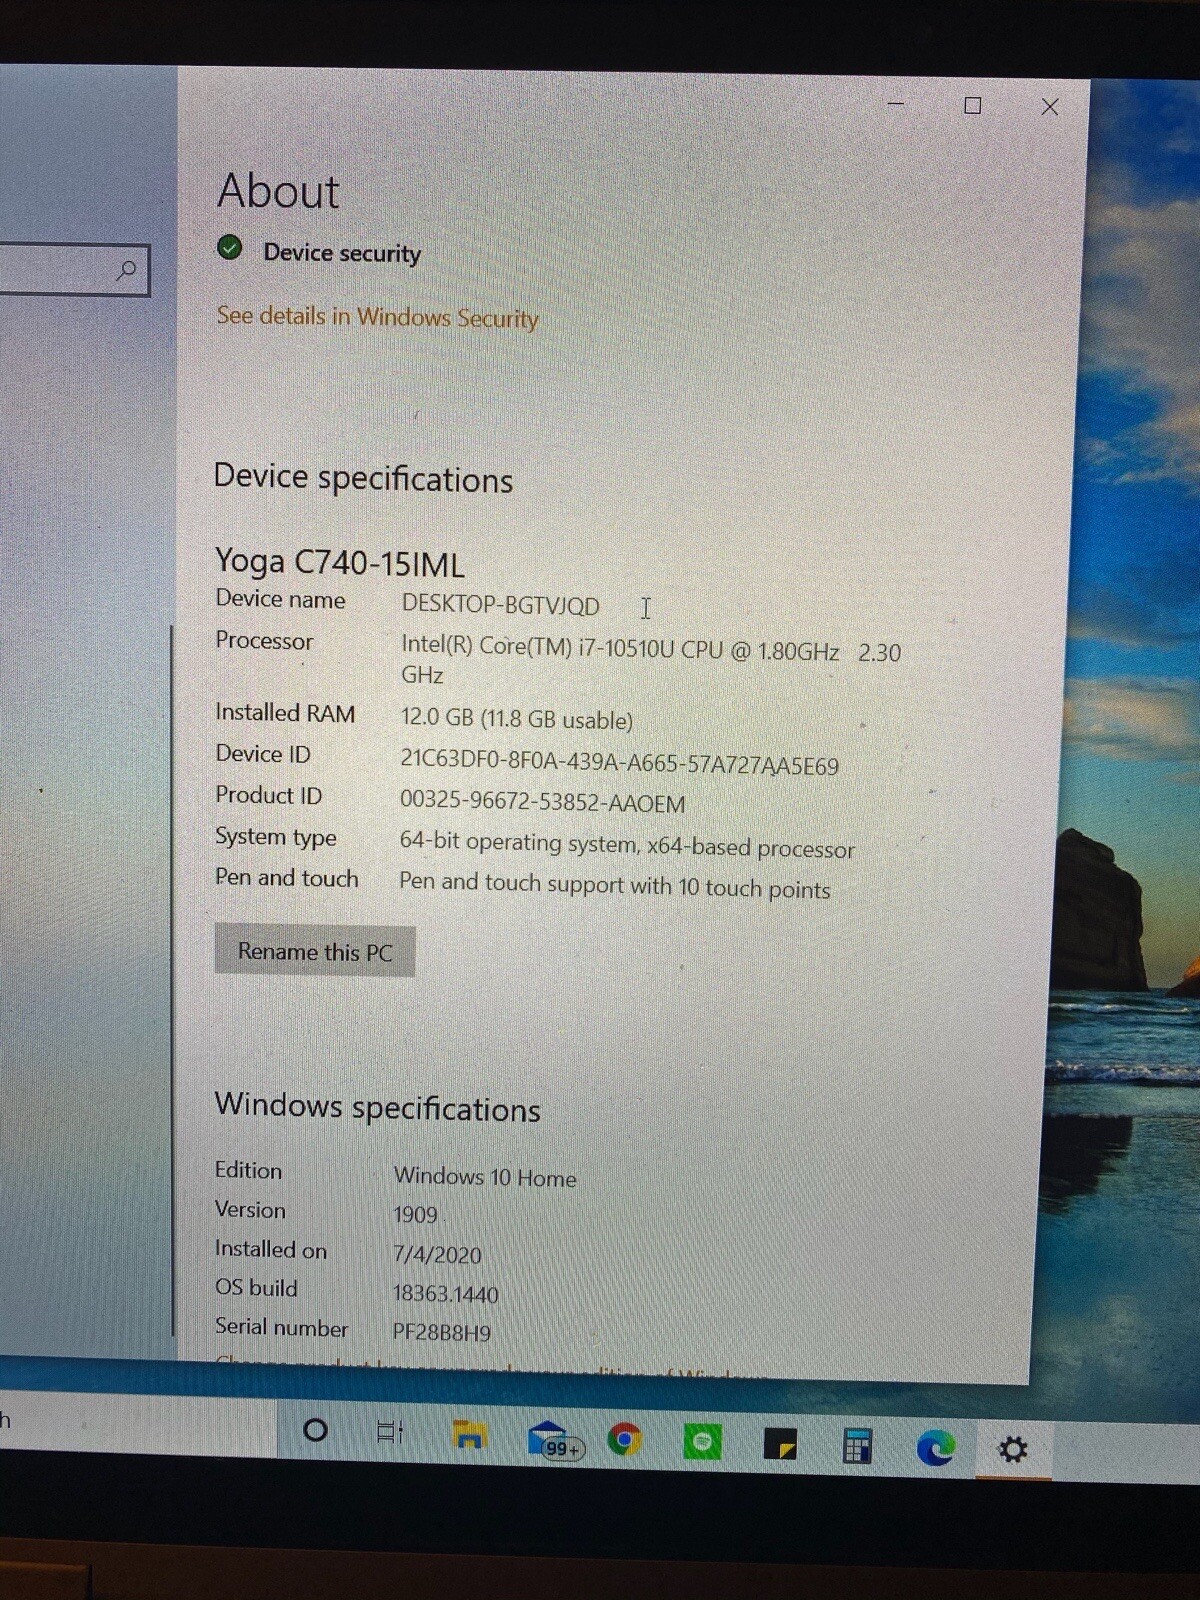Select Product ID 00325-96672-53852-AAOEM
The width and height of the screenshot is (1200, 1600).
[x=542, y=802]
